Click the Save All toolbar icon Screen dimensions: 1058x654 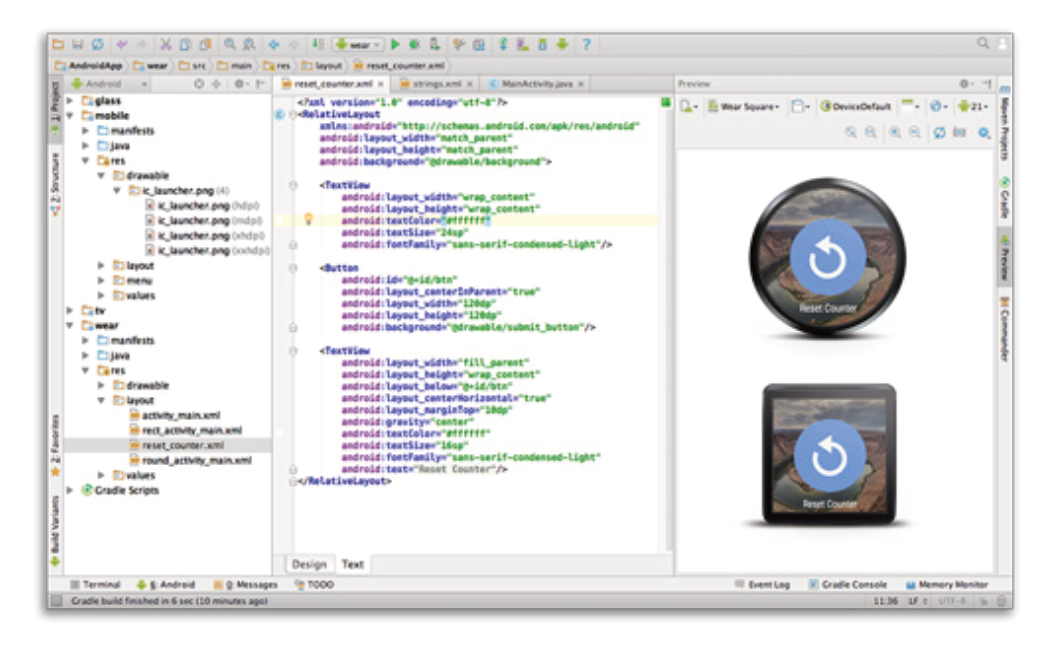click(x=78, y=45)
